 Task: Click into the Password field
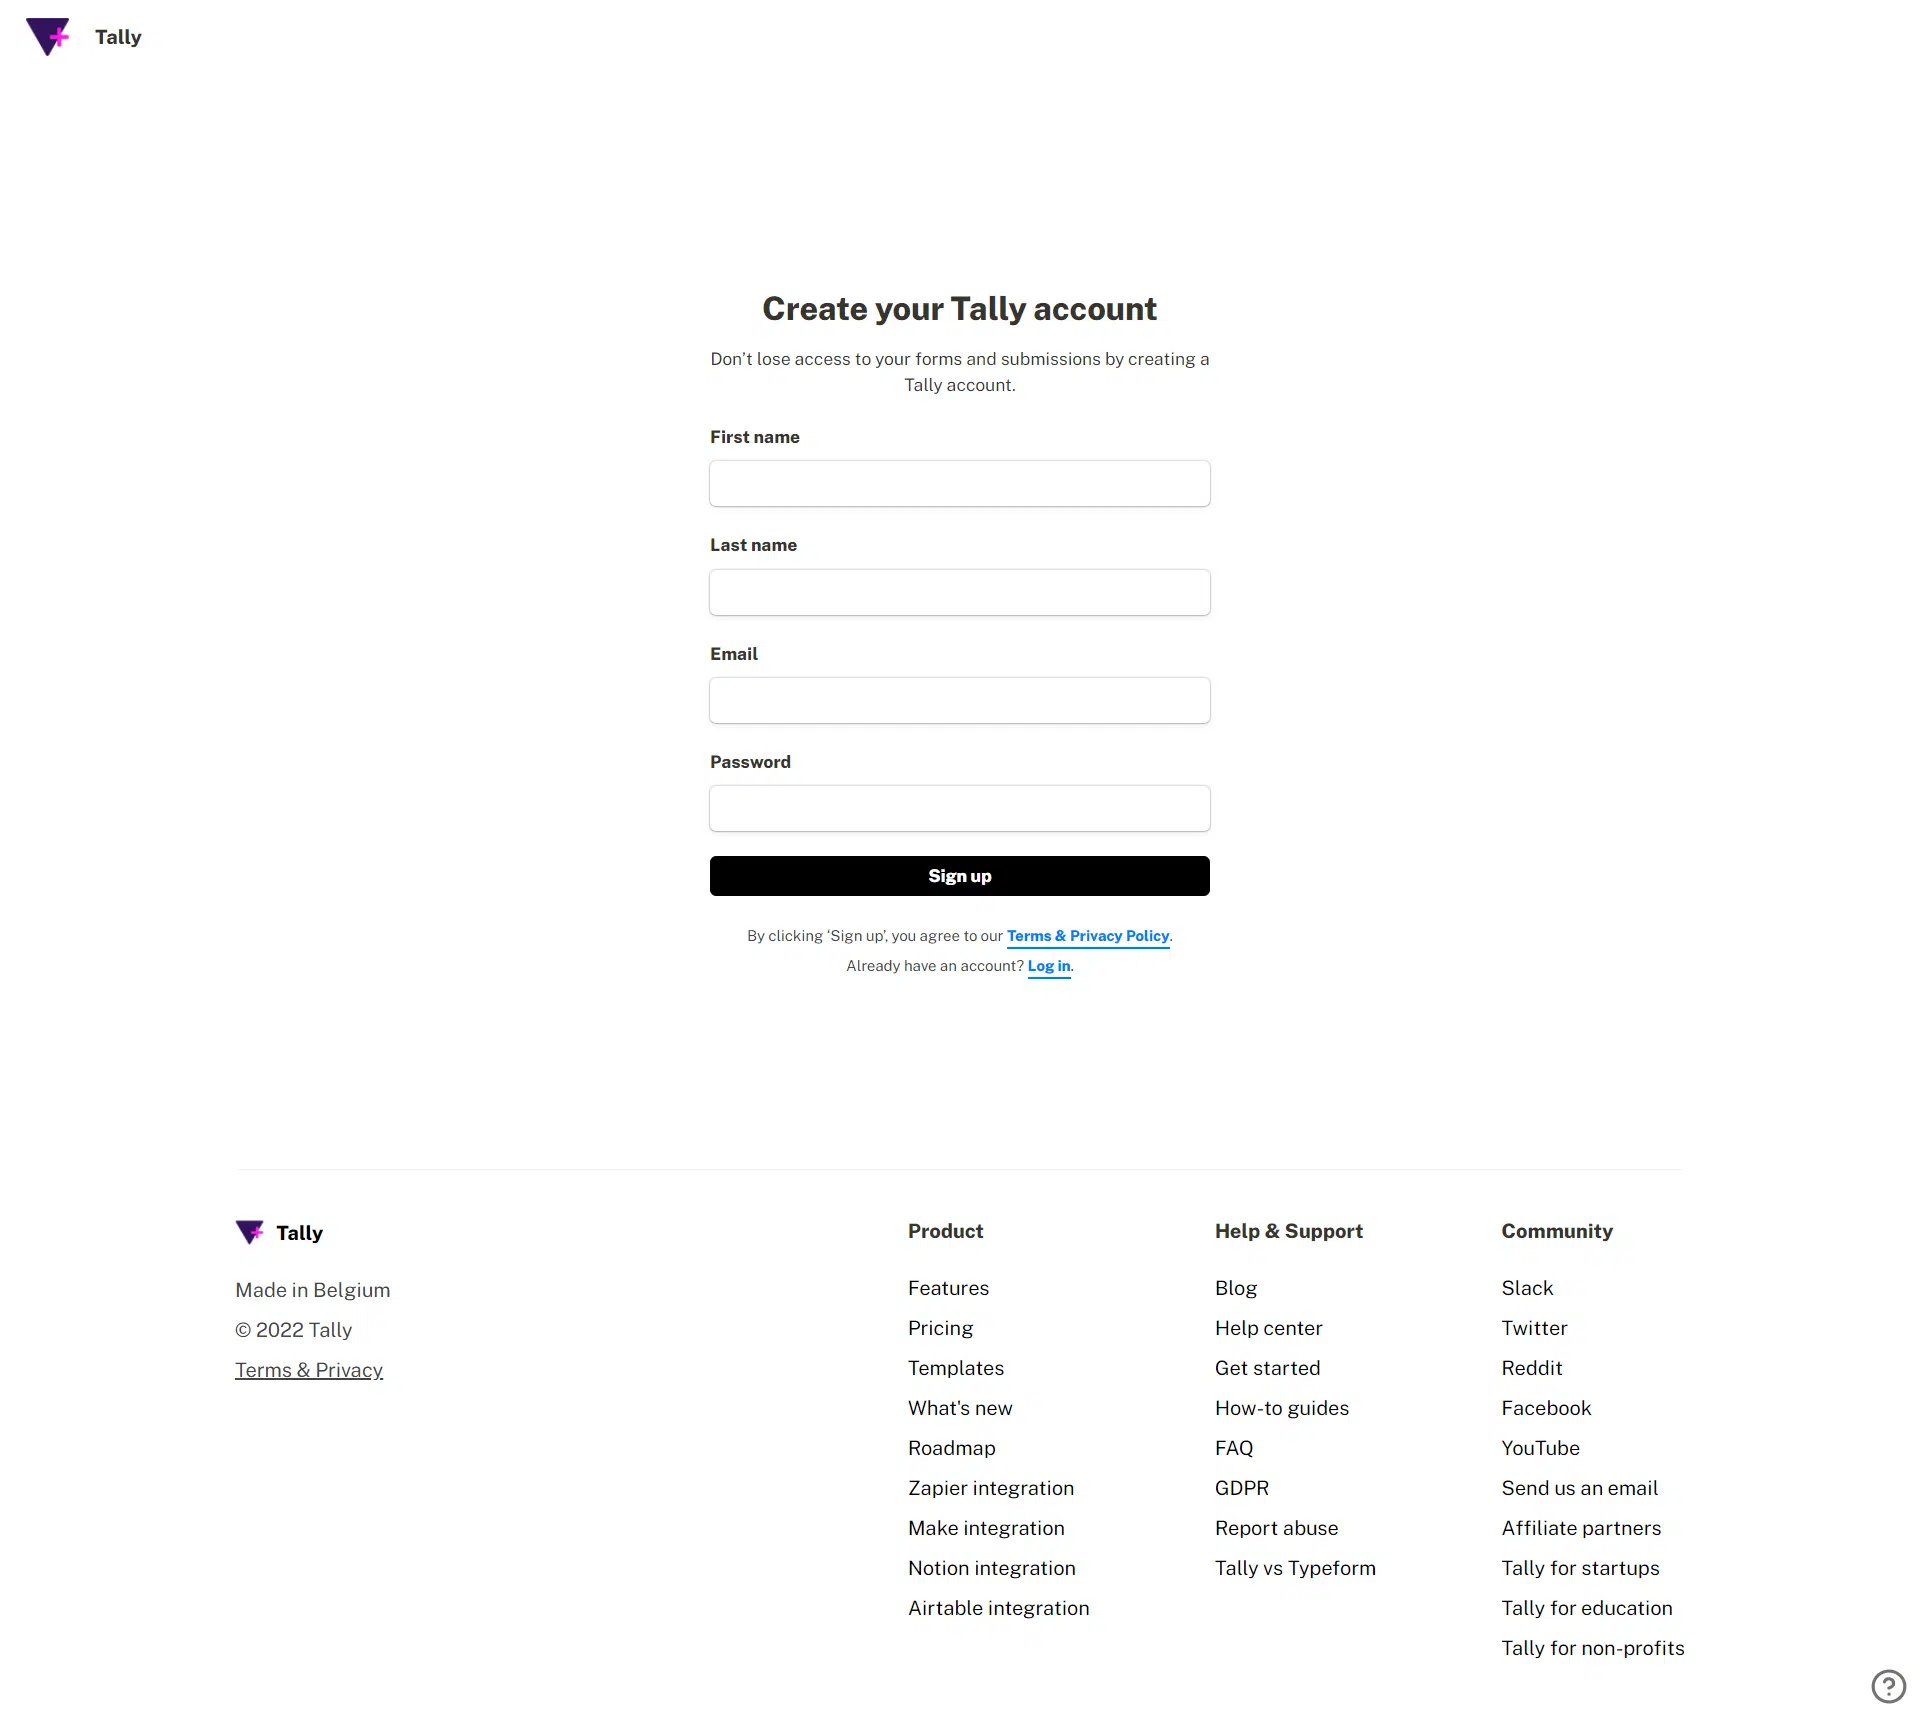click(x=960, y=809)
